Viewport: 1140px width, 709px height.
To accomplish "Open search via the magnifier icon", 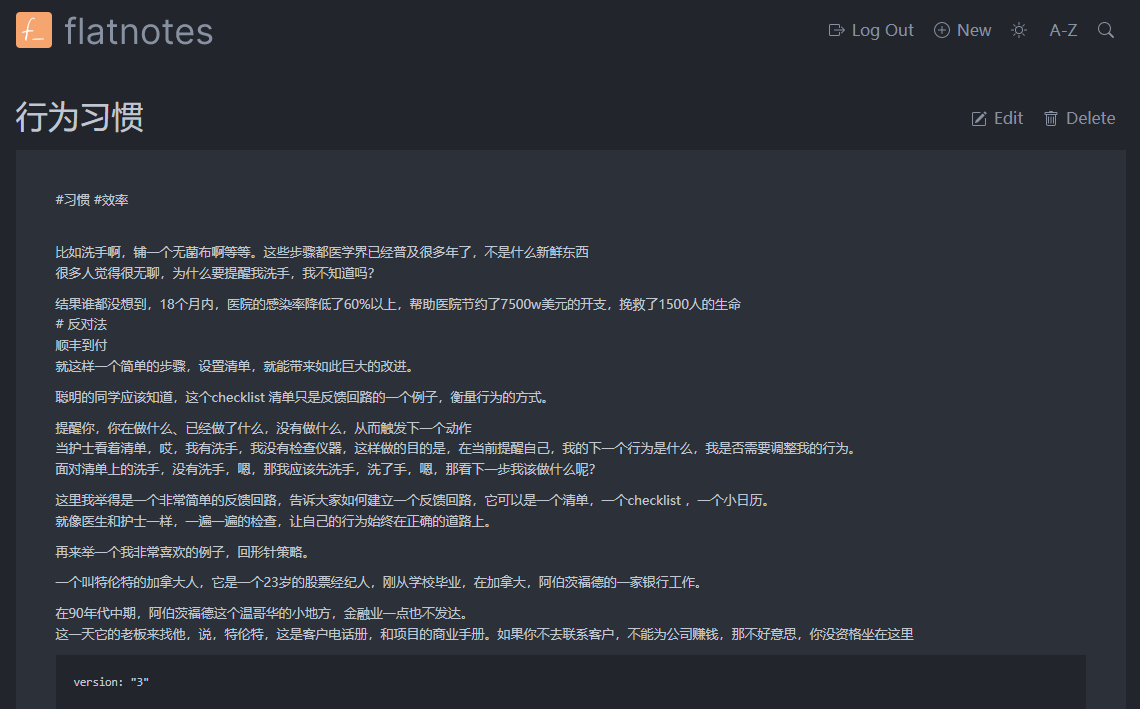I will tap(1105, 30).
